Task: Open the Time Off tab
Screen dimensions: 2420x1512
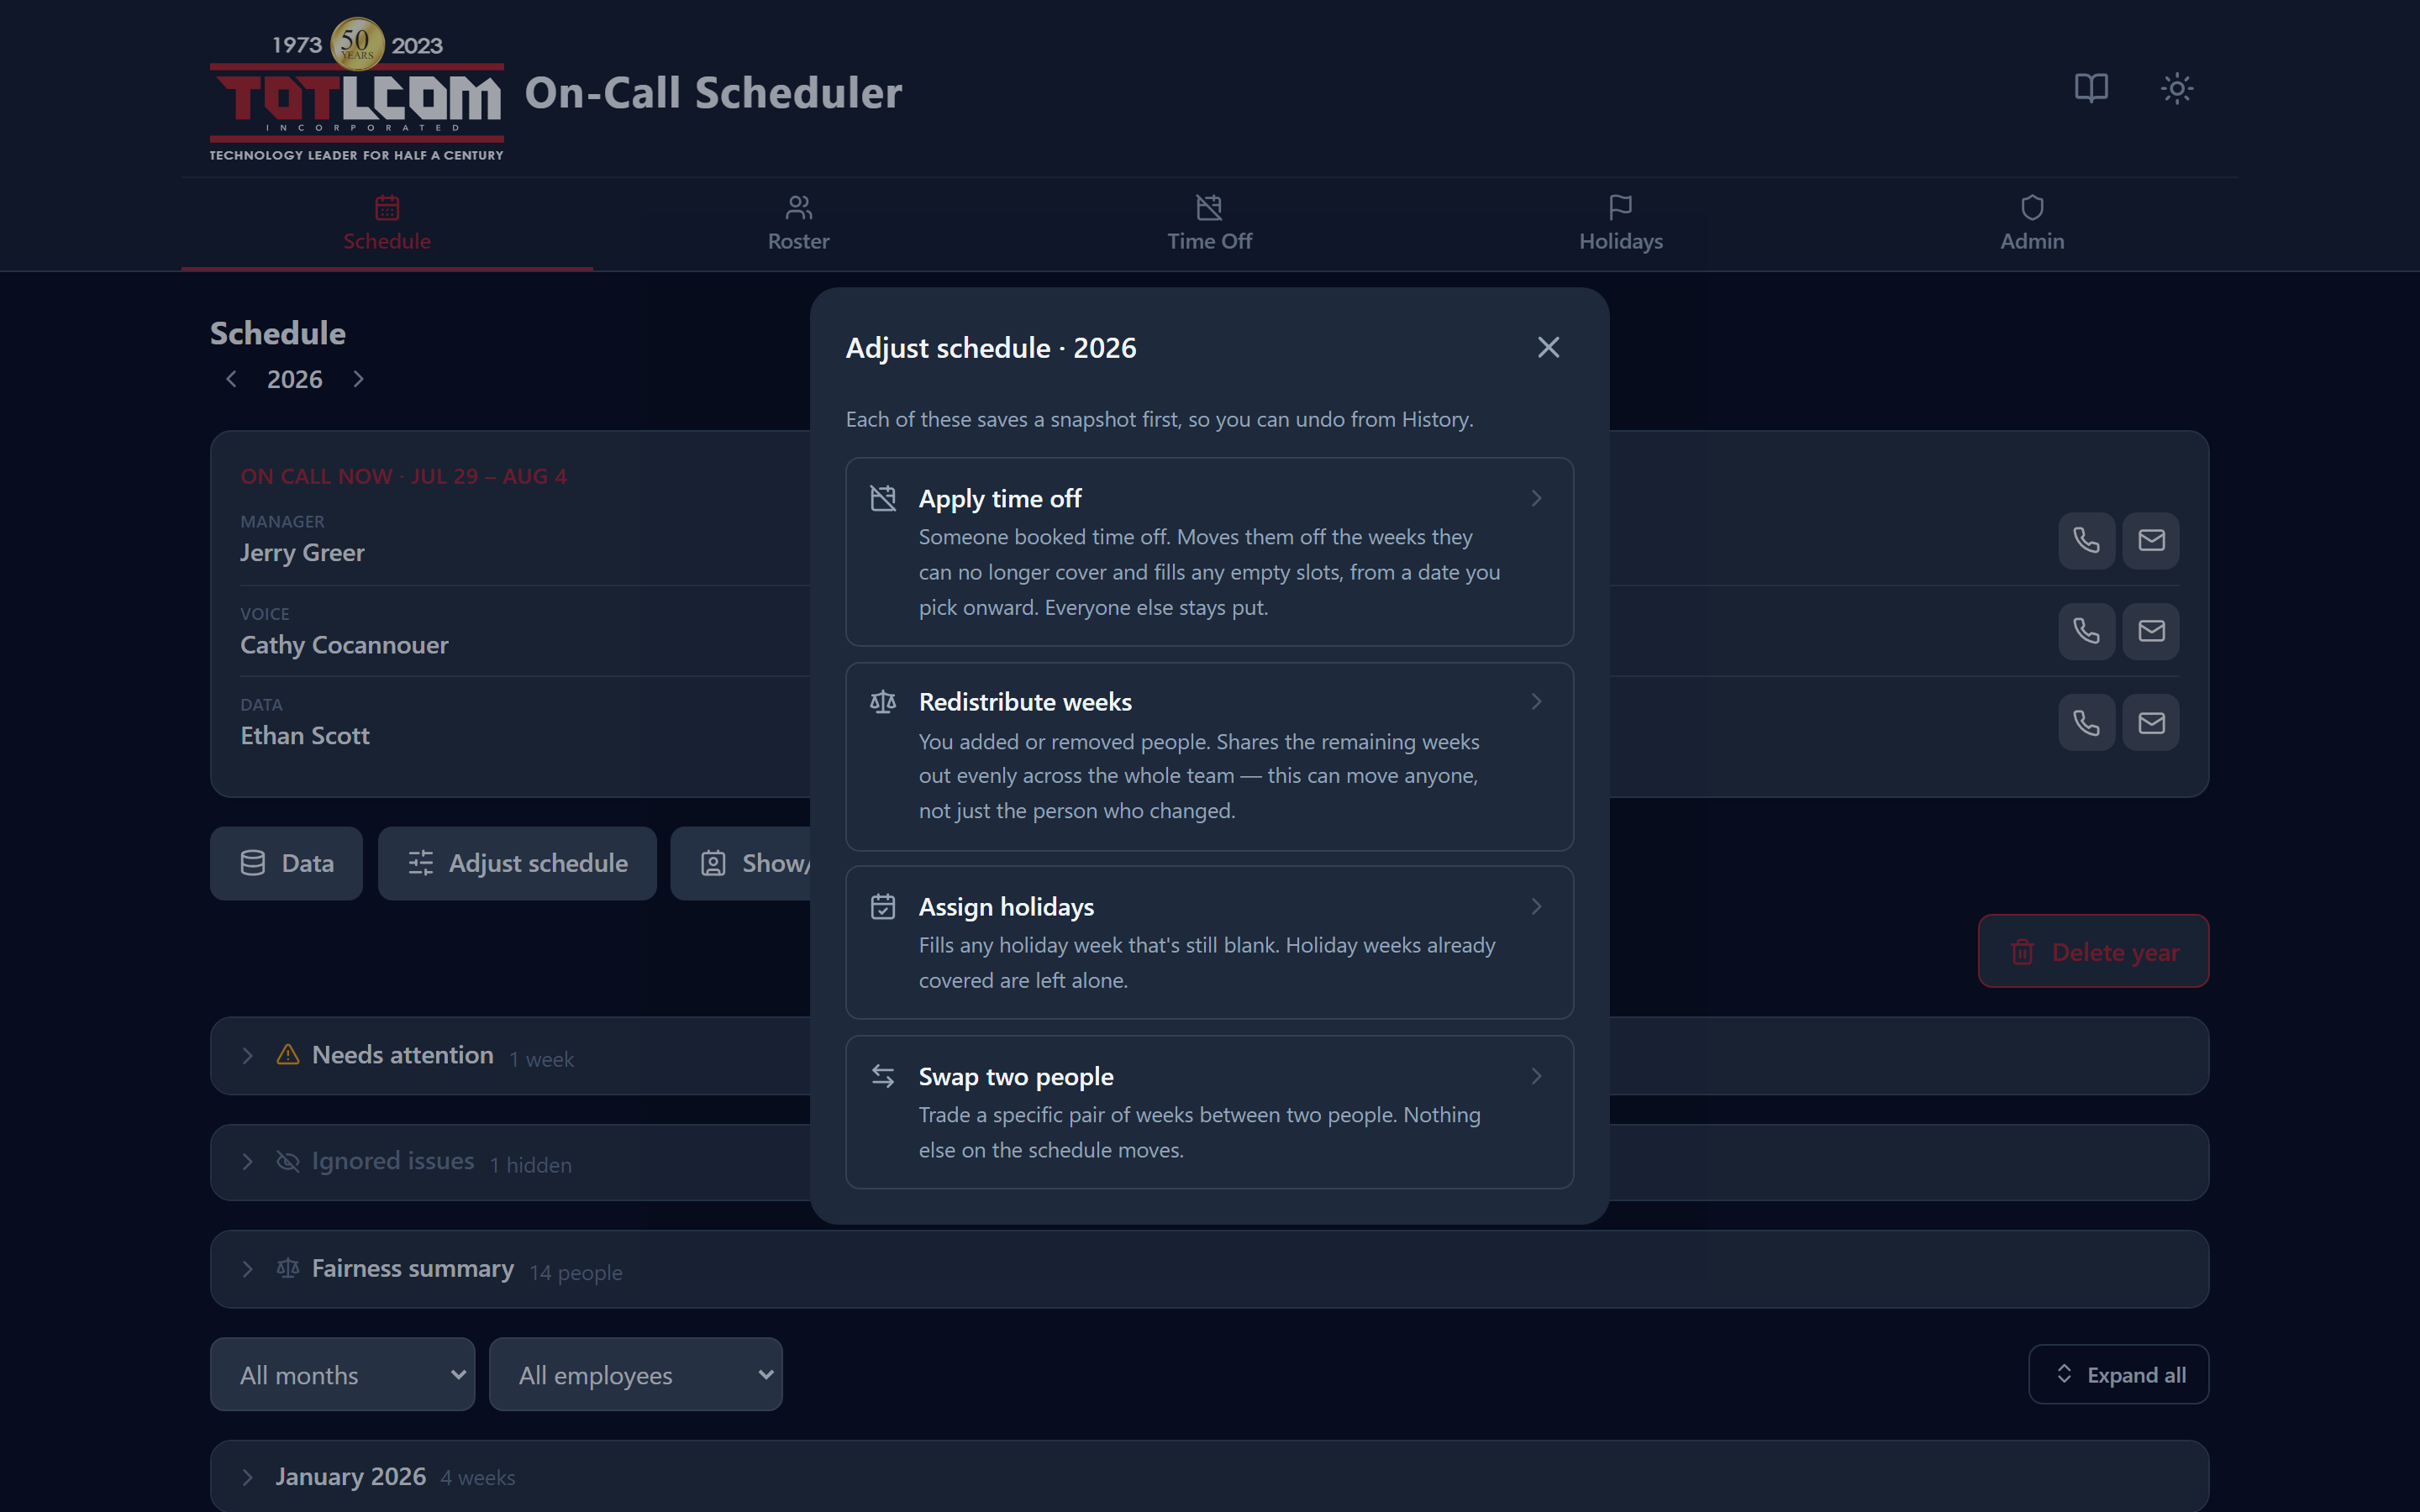Action: pos(1209,224)
